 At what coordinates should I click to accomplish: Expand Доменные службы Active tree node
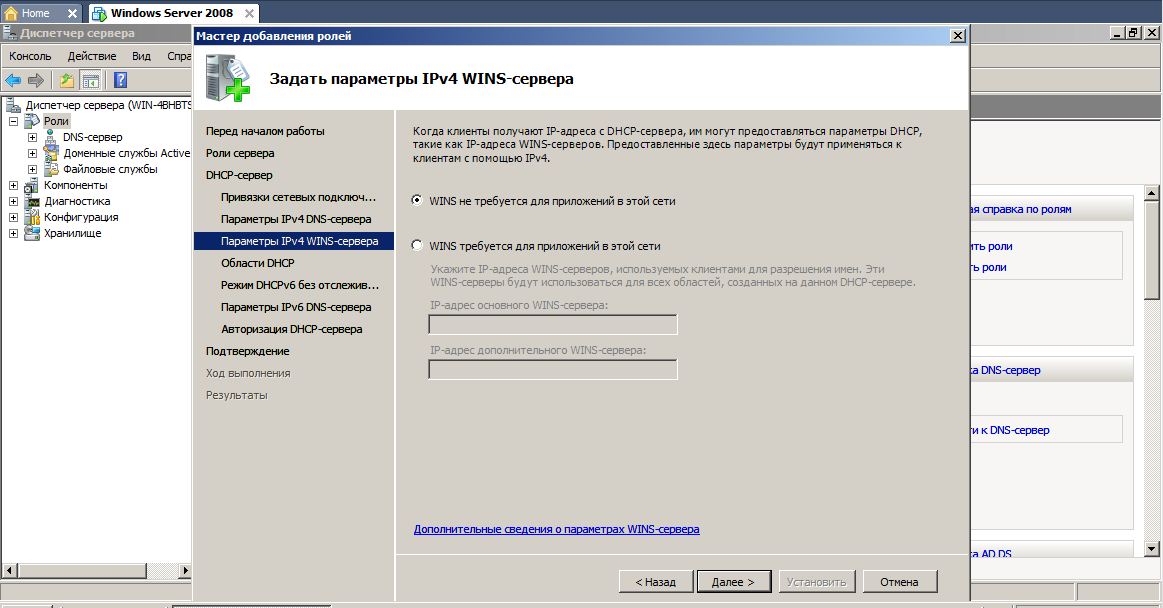point(32,153)
